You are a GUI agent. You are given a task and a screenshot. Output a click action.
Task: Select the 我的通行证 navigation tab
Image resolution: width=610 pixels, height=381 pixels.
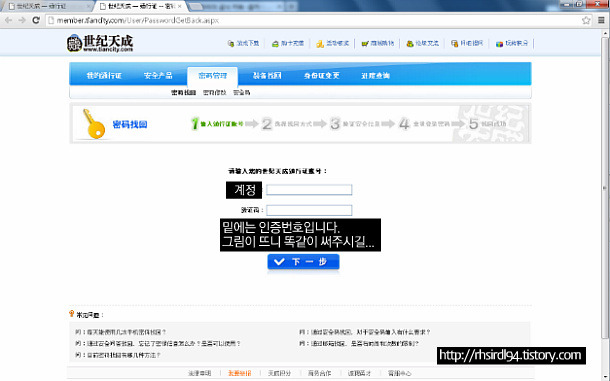[x=104, y=75]
